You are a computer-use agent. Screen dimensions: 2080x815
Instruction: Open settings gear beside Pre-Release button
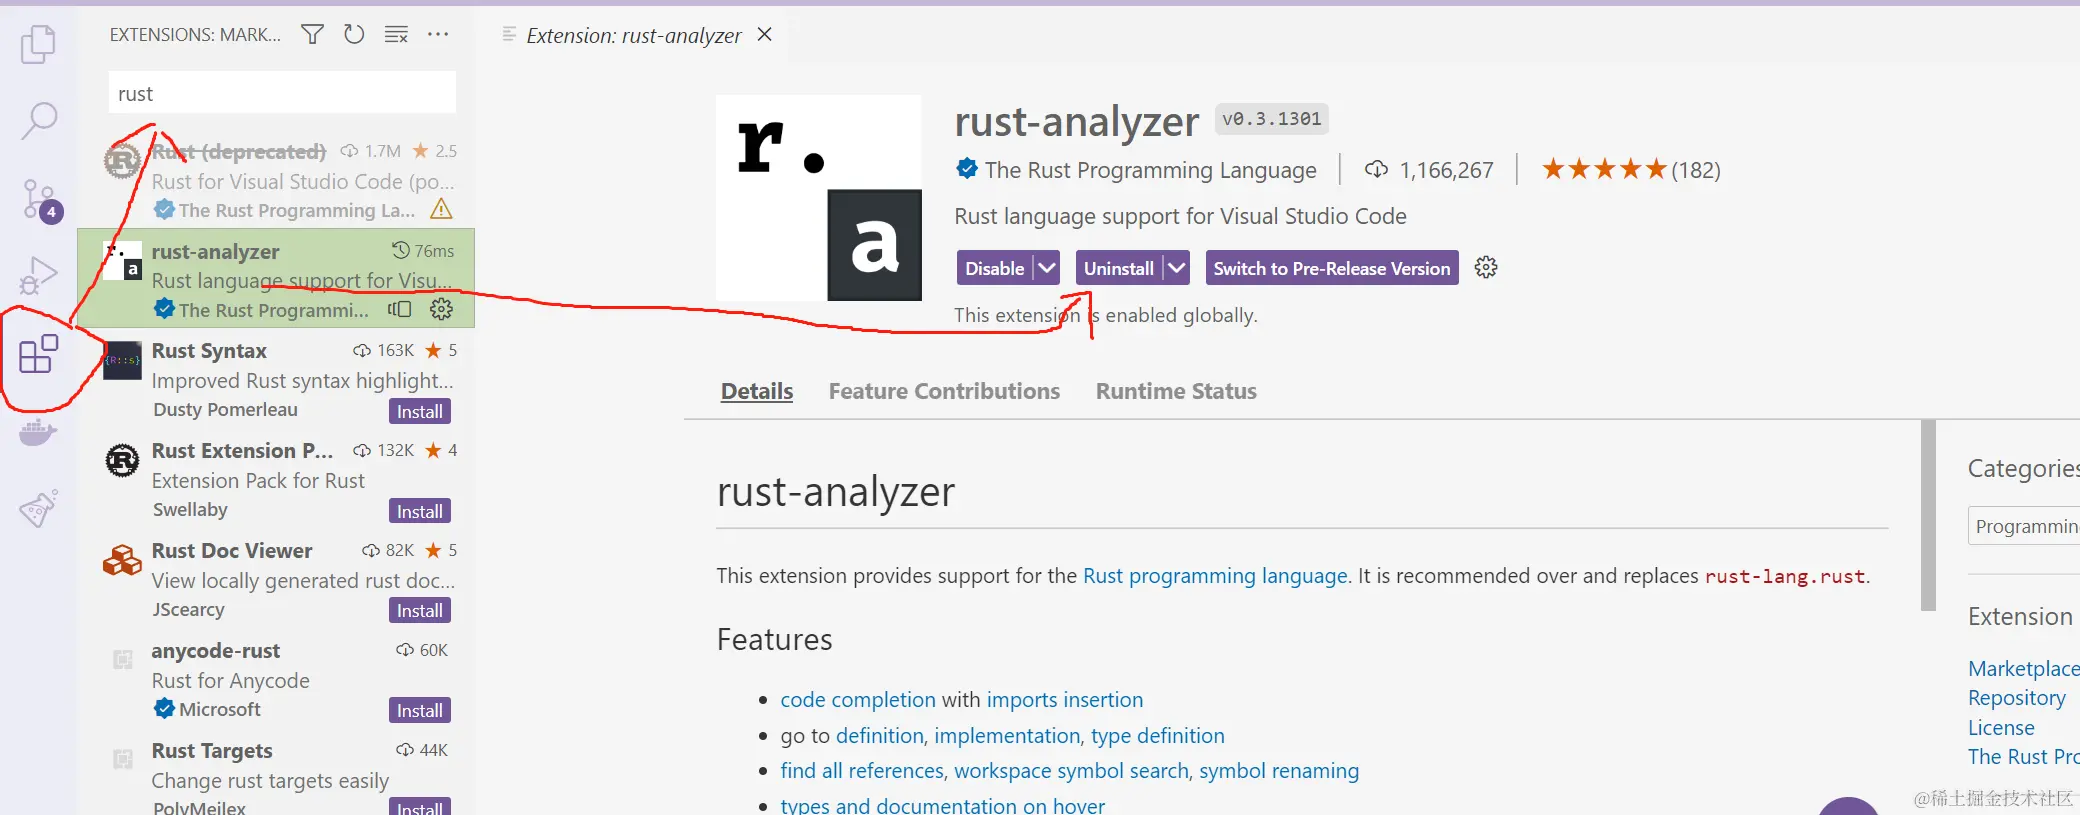click(x=1486, y=267)
